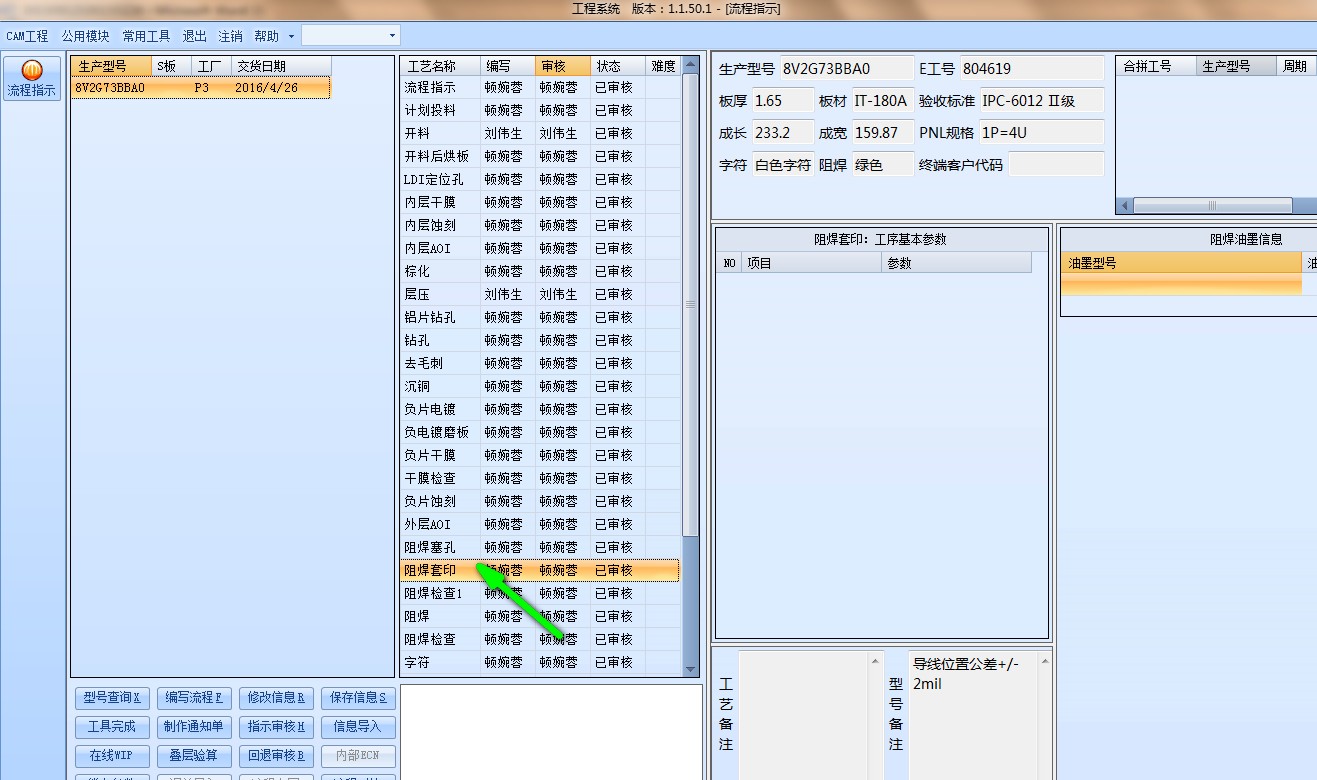Select the 负片蚀刻 process row
1317x780 pixels.
click(x=540, y=501)
